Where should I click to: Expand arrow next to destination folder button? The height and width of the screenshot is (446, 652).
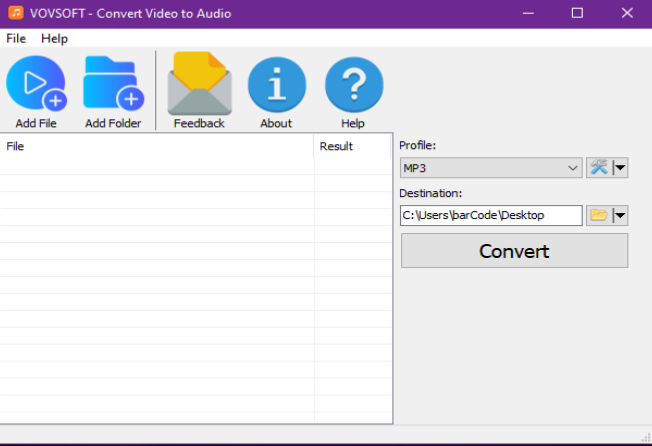point(620,215)
